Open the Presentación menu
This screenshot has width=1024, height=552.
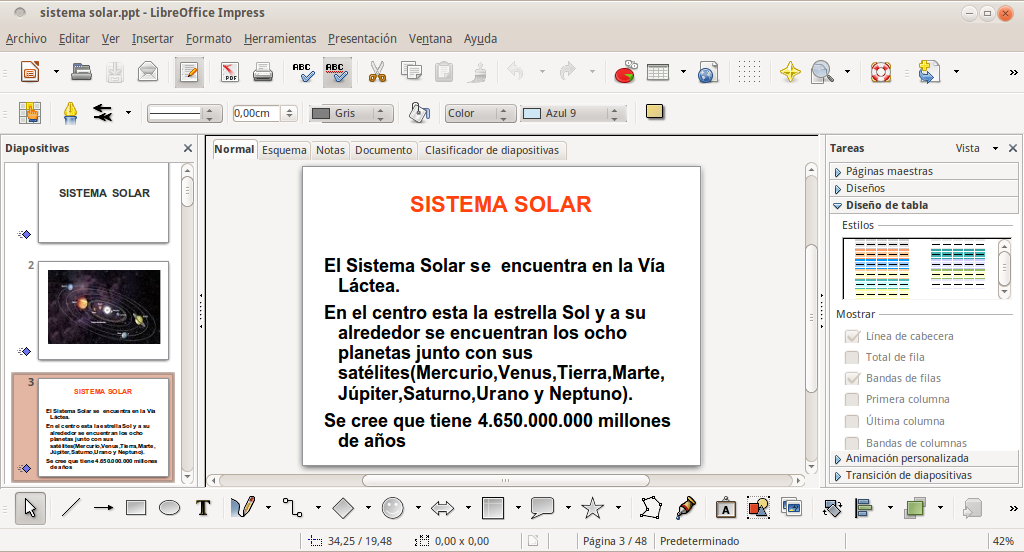(x=362, y=39)
